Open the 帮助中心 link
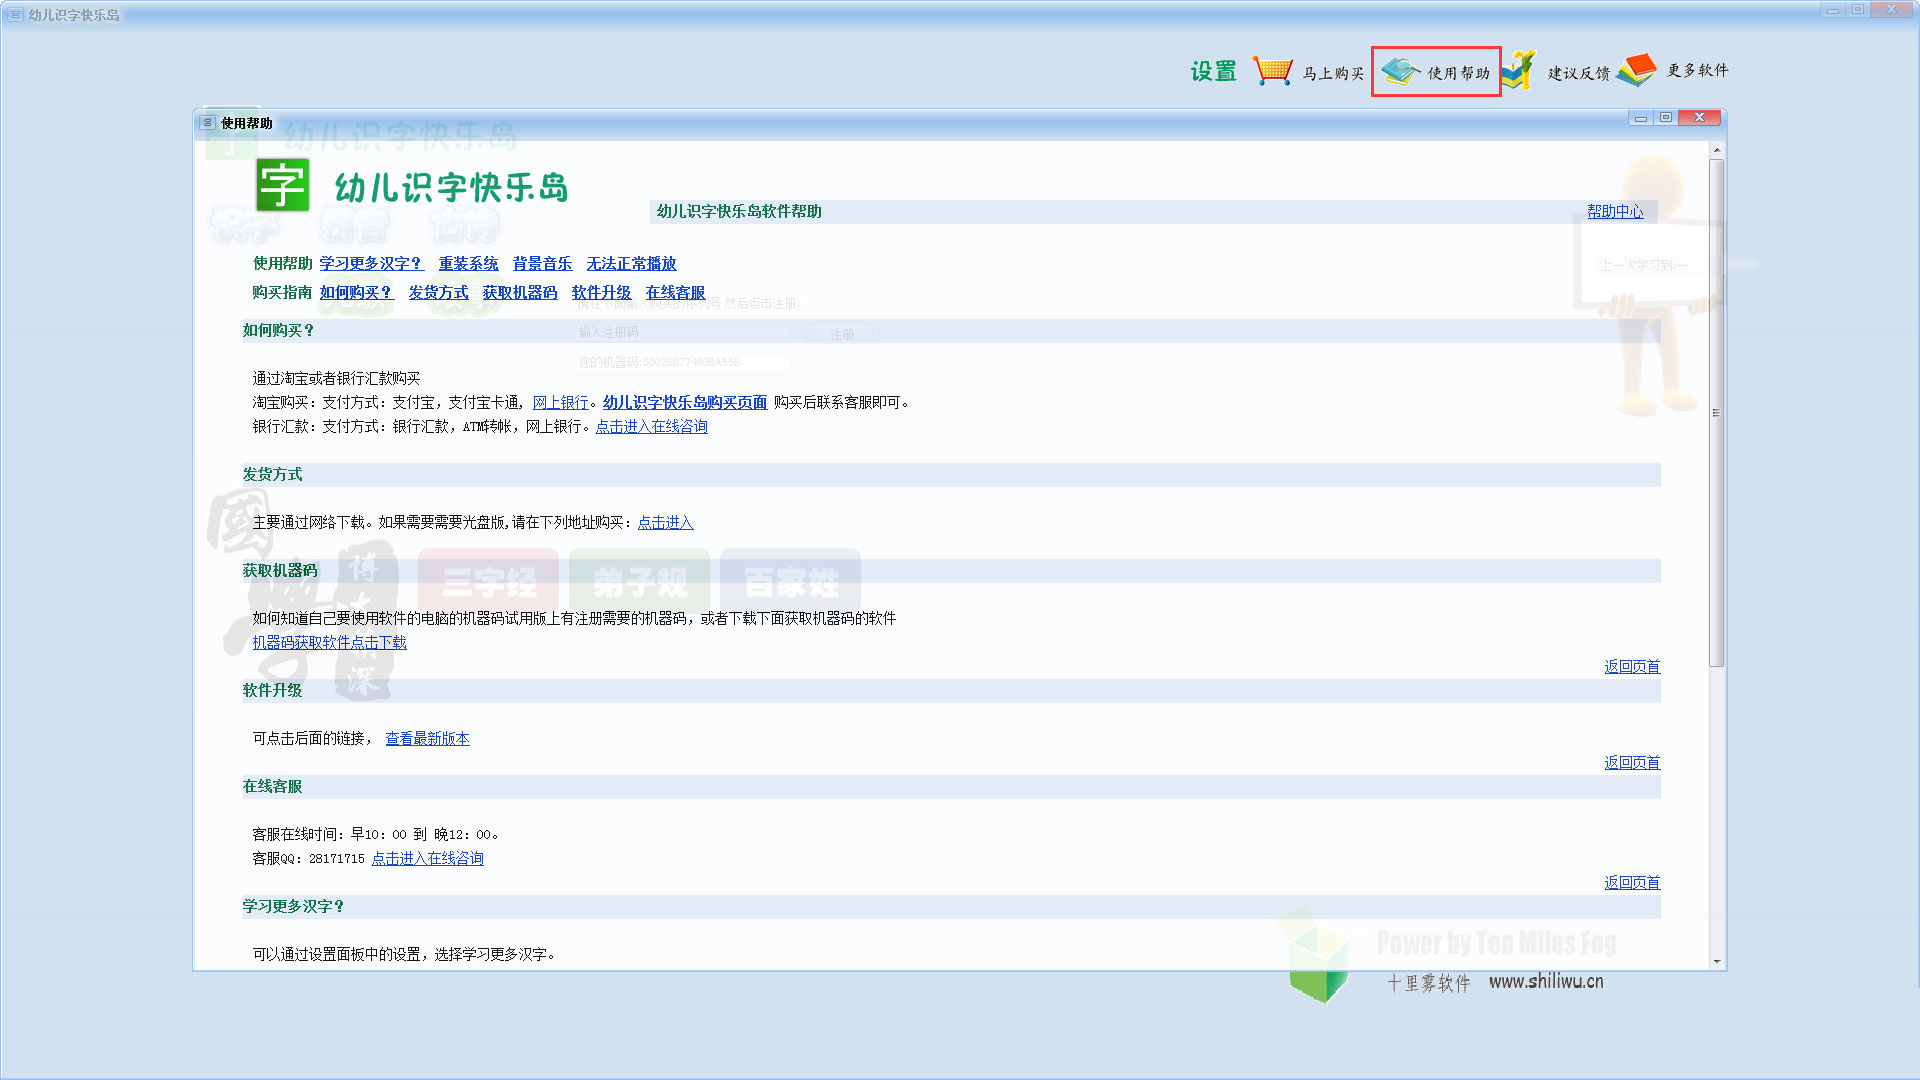Viewport: 1920px width, 1080px height. click(x=1615, y=211)
